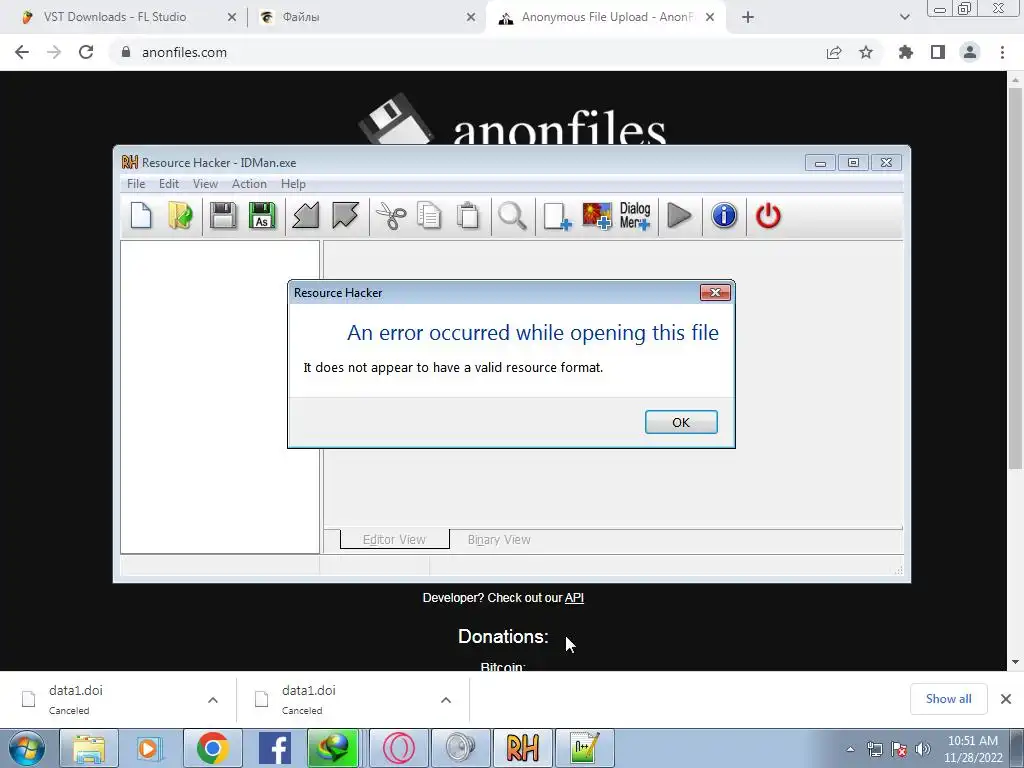The height and width of the screenshot is (768, 1024).
Task: Click the Paste clipboard icon
Action: [x=468, y=216]
